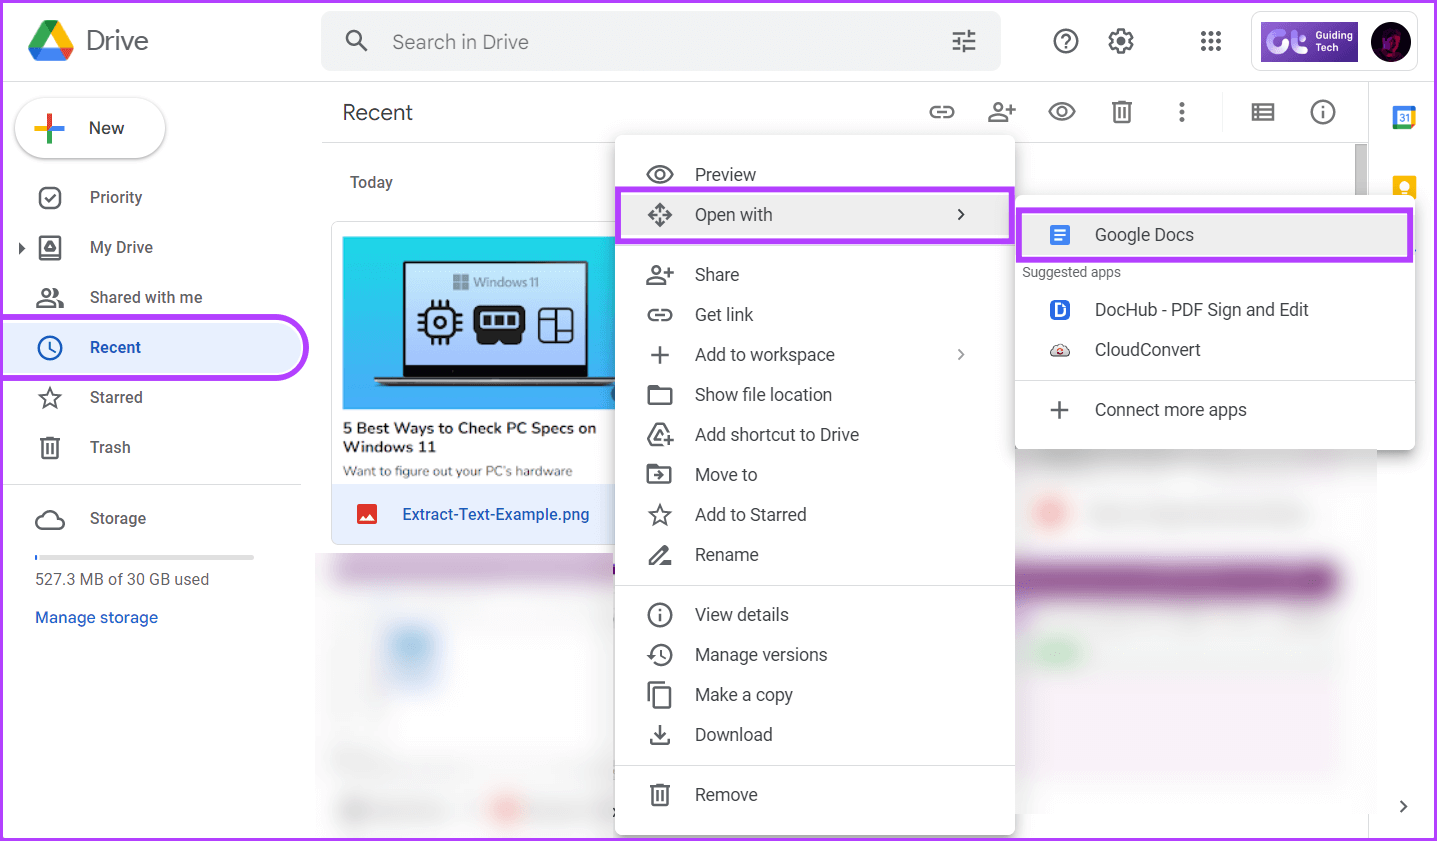
Task: Open My Drive in sidebar
Action: point(121,247)
